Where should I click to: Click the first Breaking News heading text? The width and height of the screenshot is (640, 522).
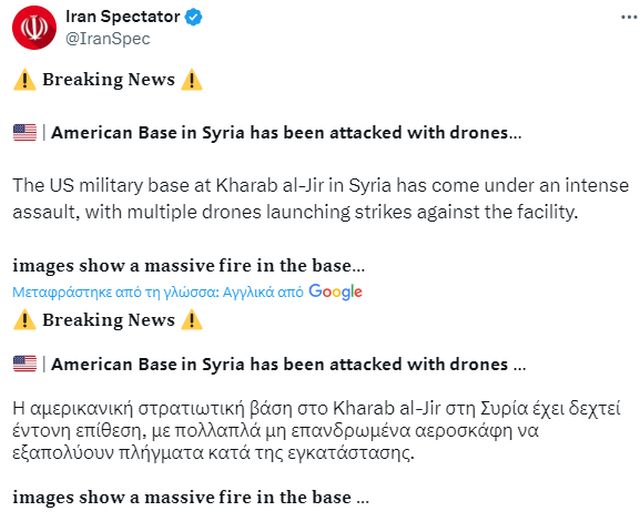tap(108, 80)
